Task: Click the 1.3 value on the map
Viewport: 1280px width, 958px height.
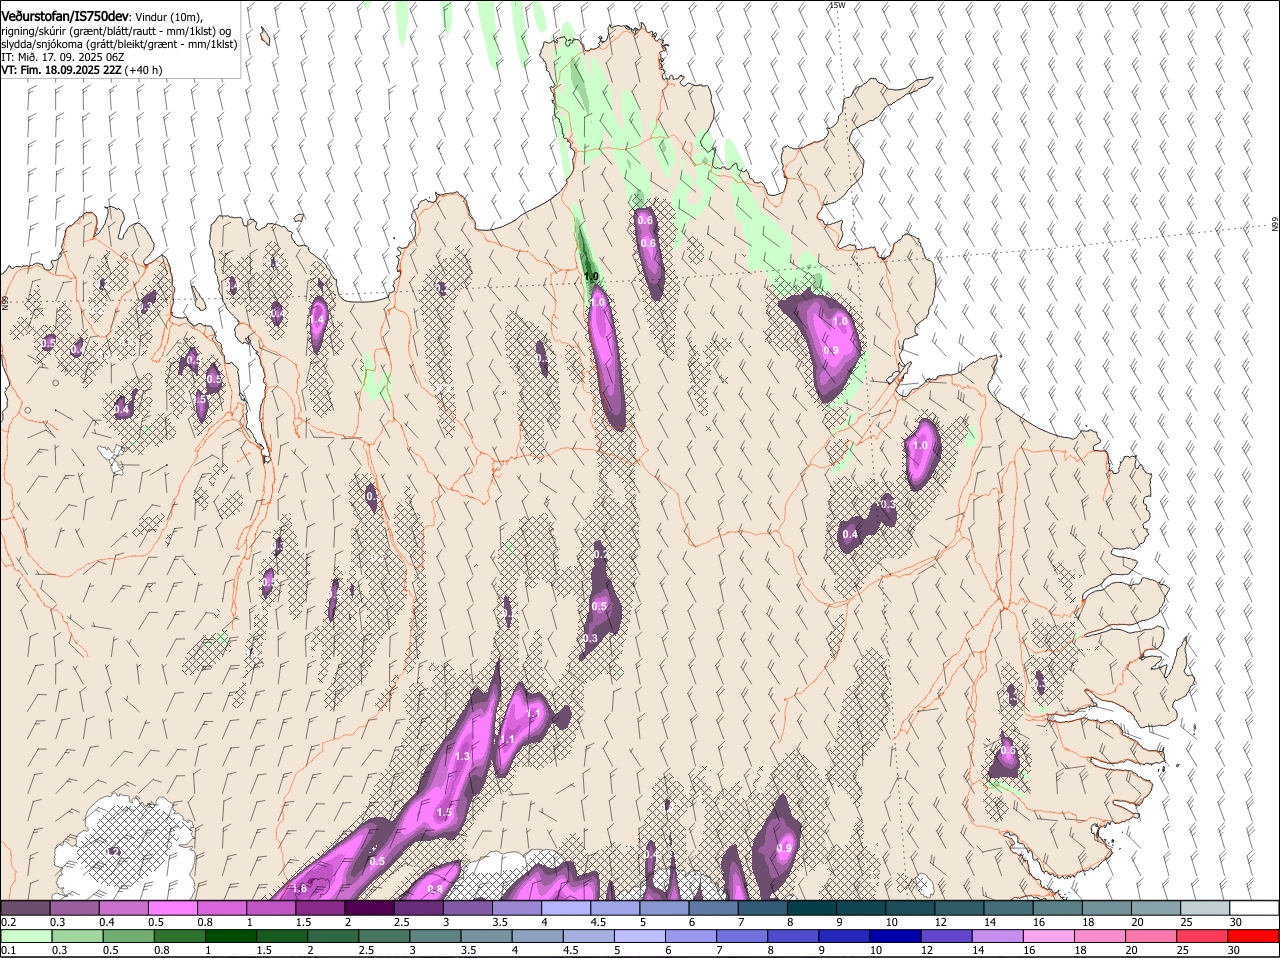Action: coord(462,757)
